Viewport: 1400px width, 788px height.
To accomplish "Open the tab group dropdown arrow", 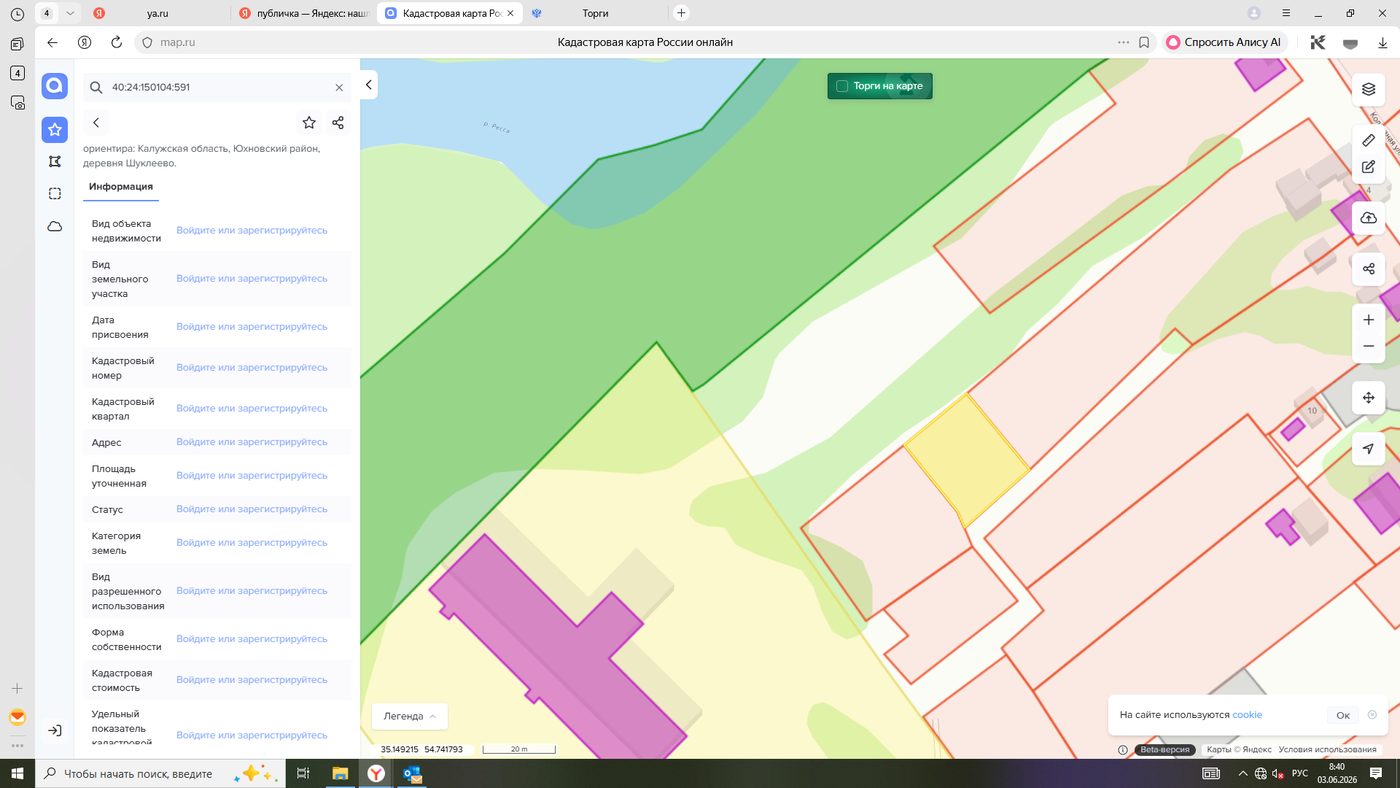I will click(x=70, y=13).
